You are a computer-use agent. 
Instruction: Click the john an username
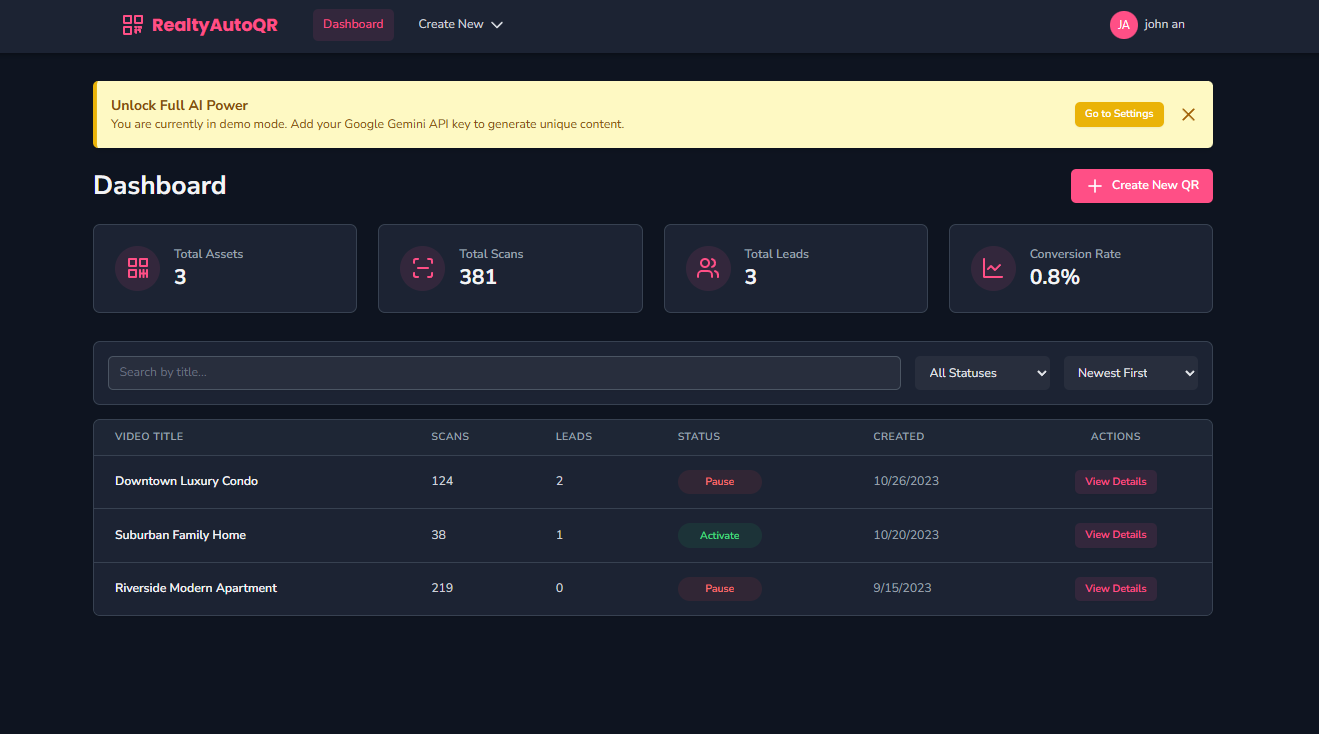click(1164, 25)
